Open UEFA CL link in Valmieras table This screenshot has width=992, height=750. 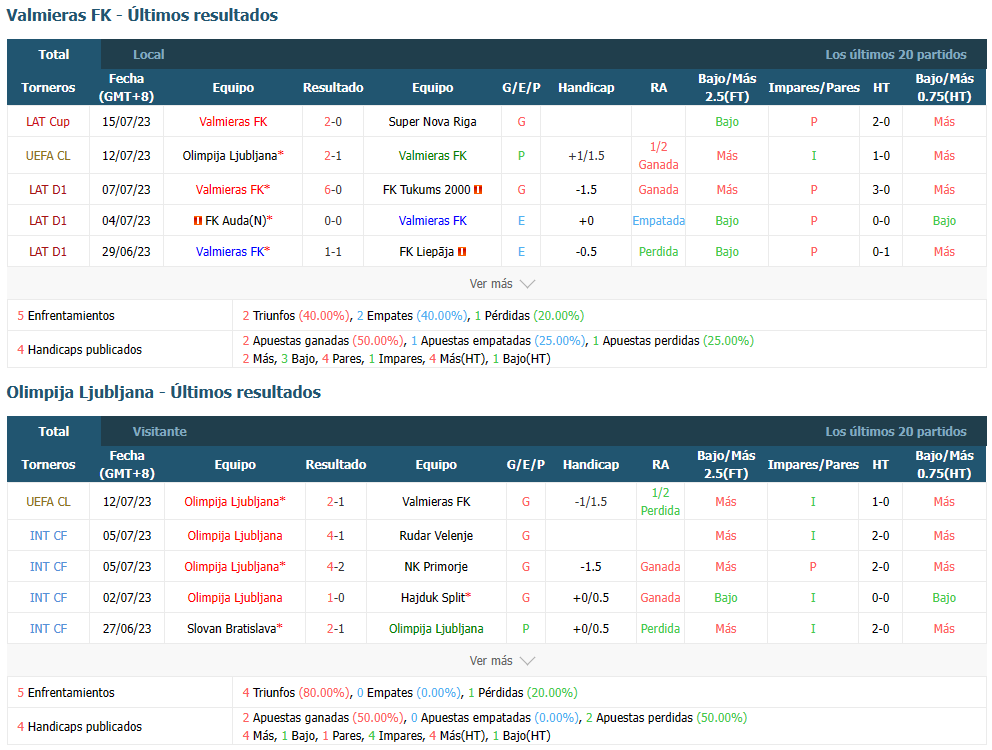[48, 156]
